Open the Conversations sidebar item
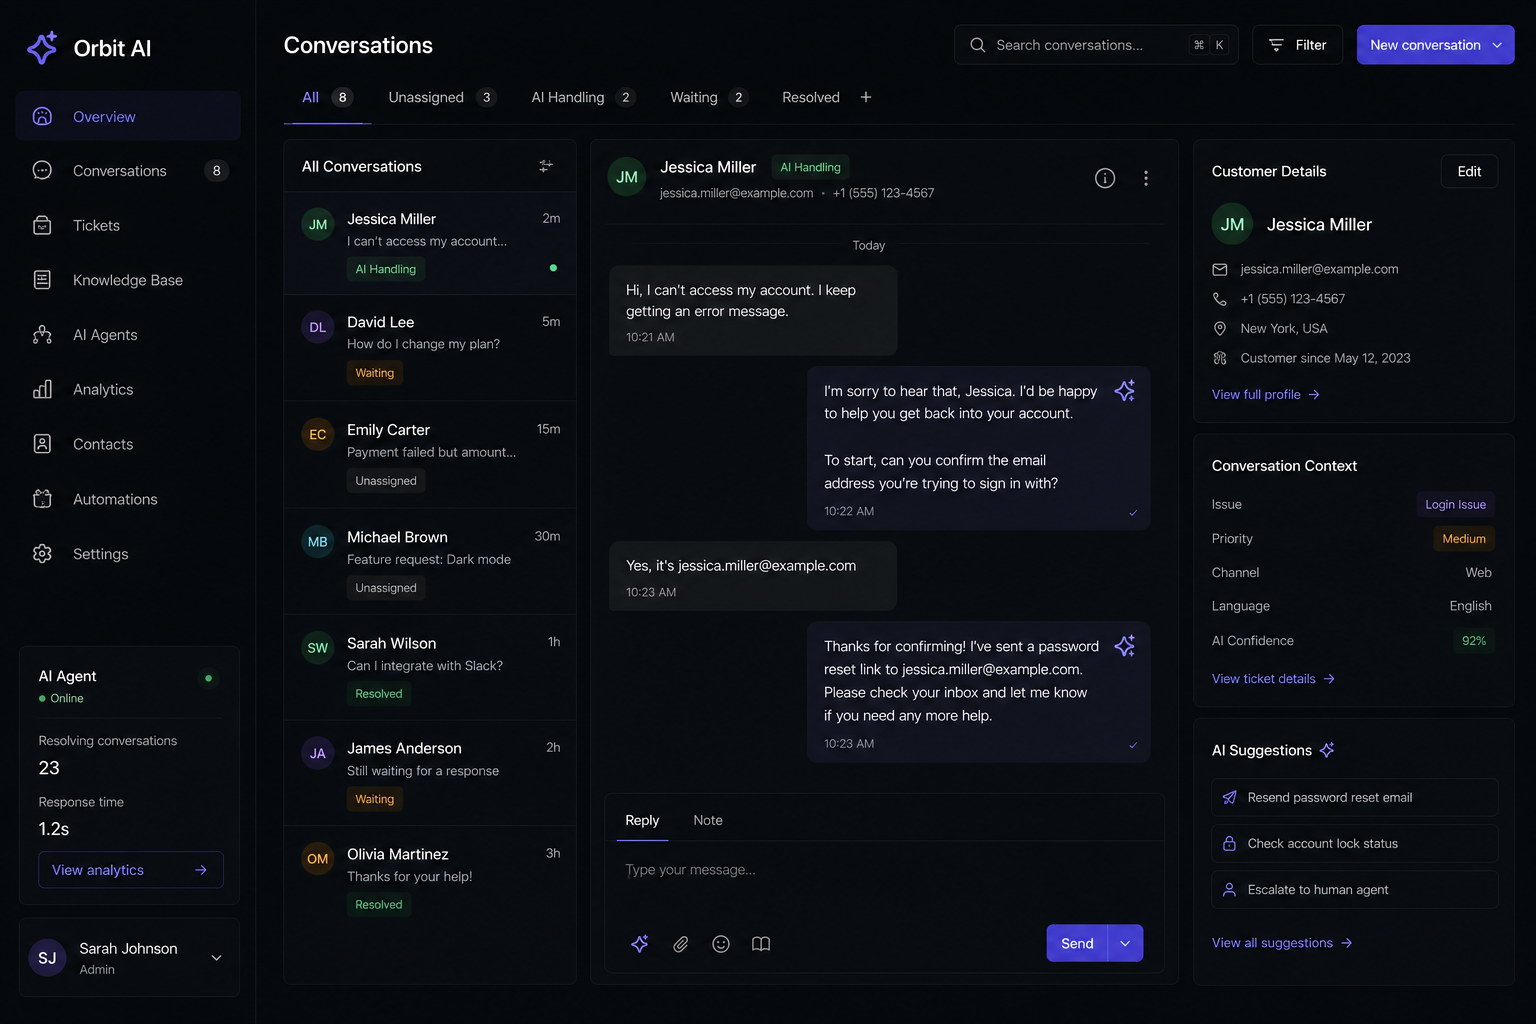Viewport: 1536px width, 1024px height. pyautogui.click(x=128, y=171)
